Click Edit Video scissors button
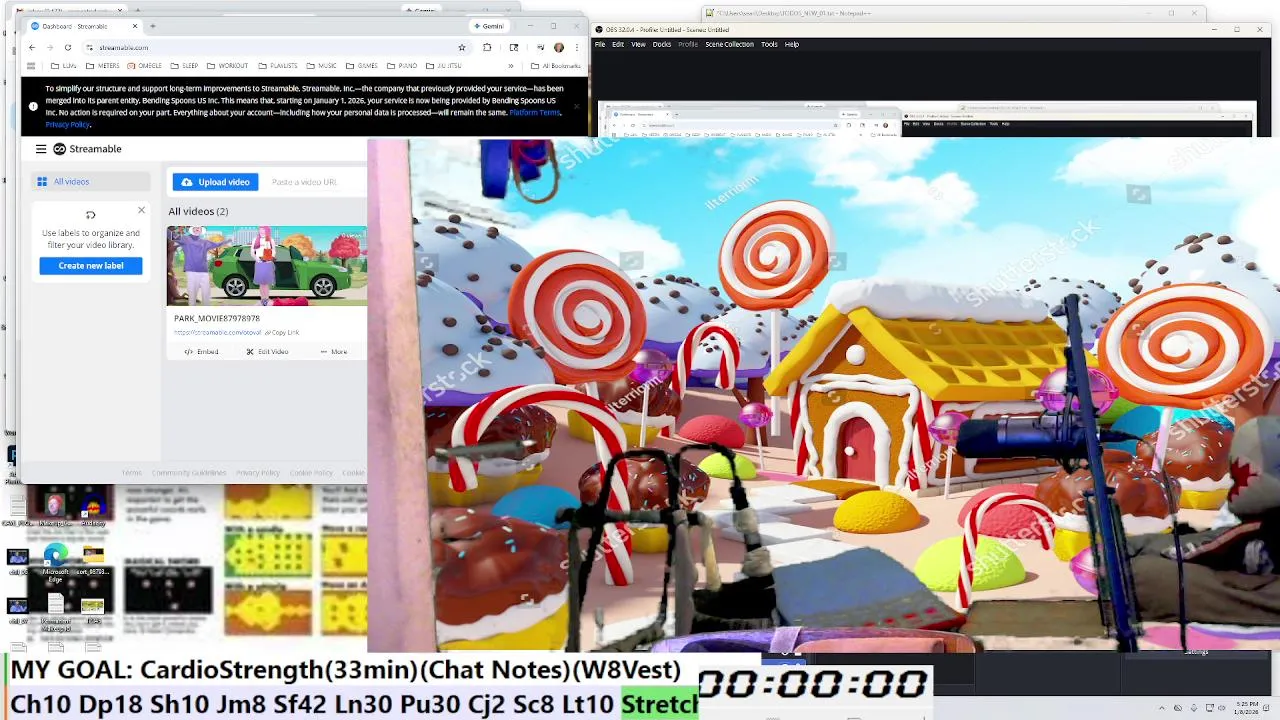Image resolution: width=1280 pixels, height=720 pixels. 267,352
